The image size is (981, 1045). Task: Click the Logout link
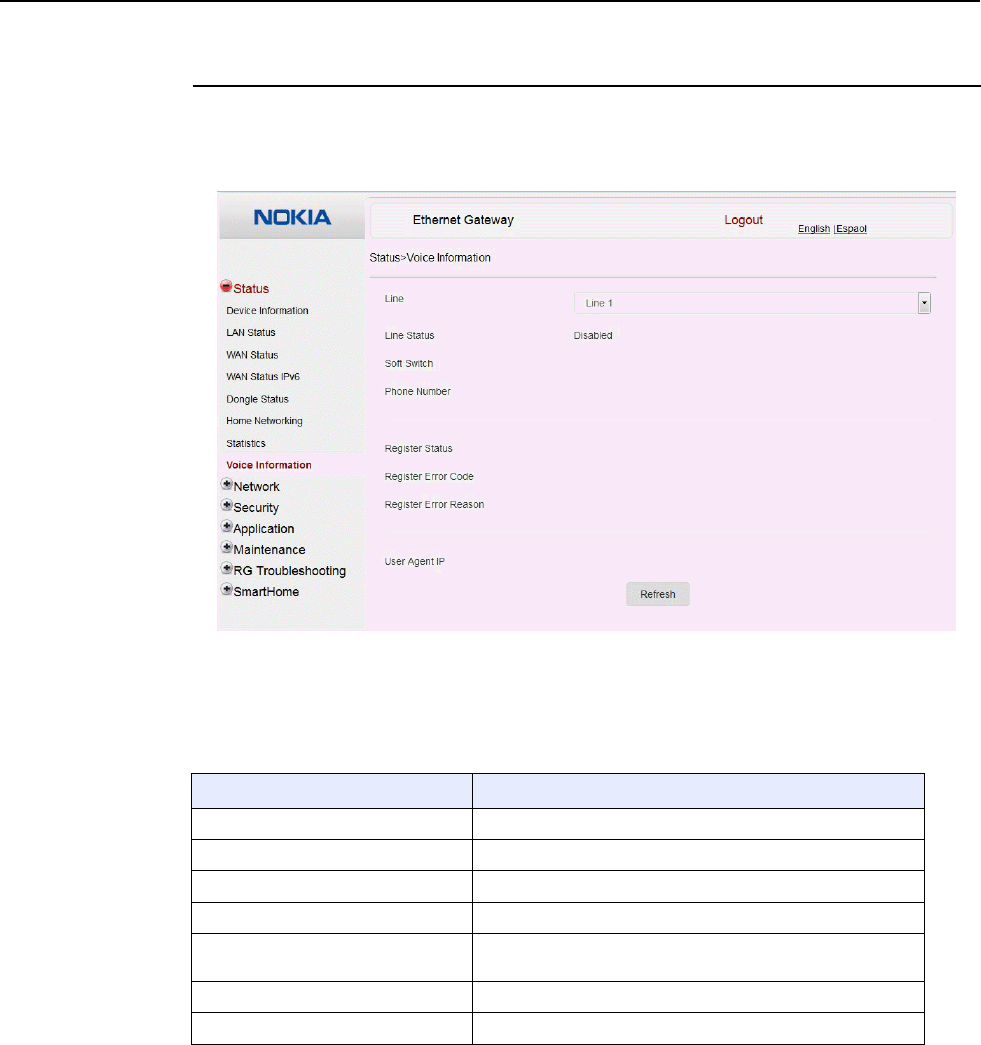coord(744,220)
